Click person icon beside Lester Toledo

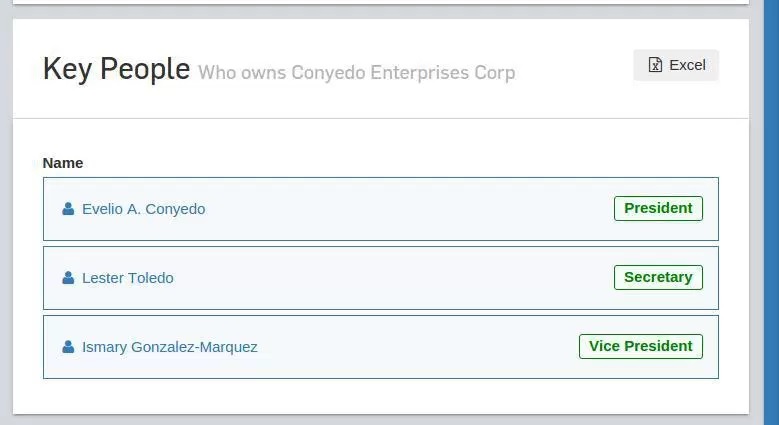[x=68, y=278]
